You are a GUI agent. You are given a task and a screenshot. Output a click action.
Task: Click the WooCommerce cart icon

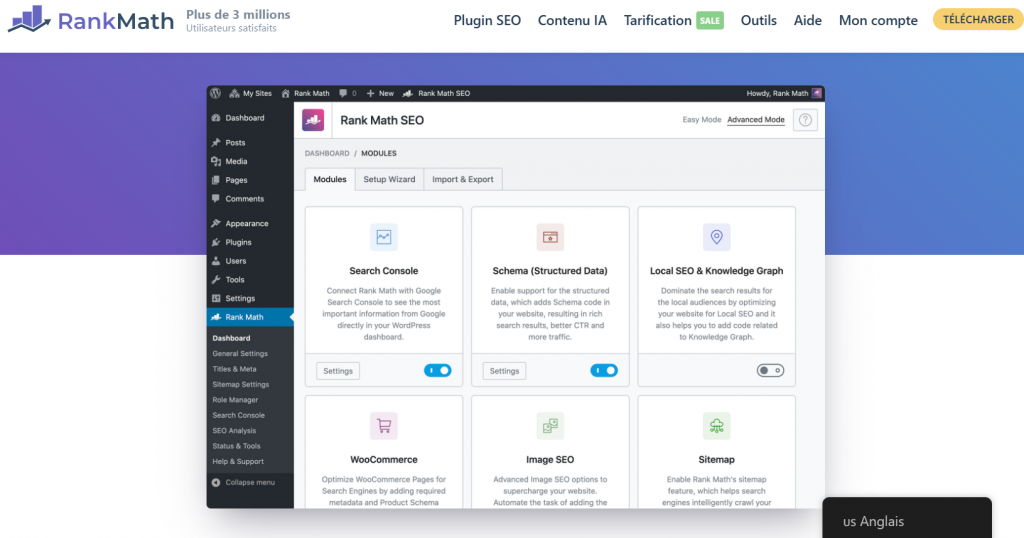pyautogui.click(x=383, y=426)
